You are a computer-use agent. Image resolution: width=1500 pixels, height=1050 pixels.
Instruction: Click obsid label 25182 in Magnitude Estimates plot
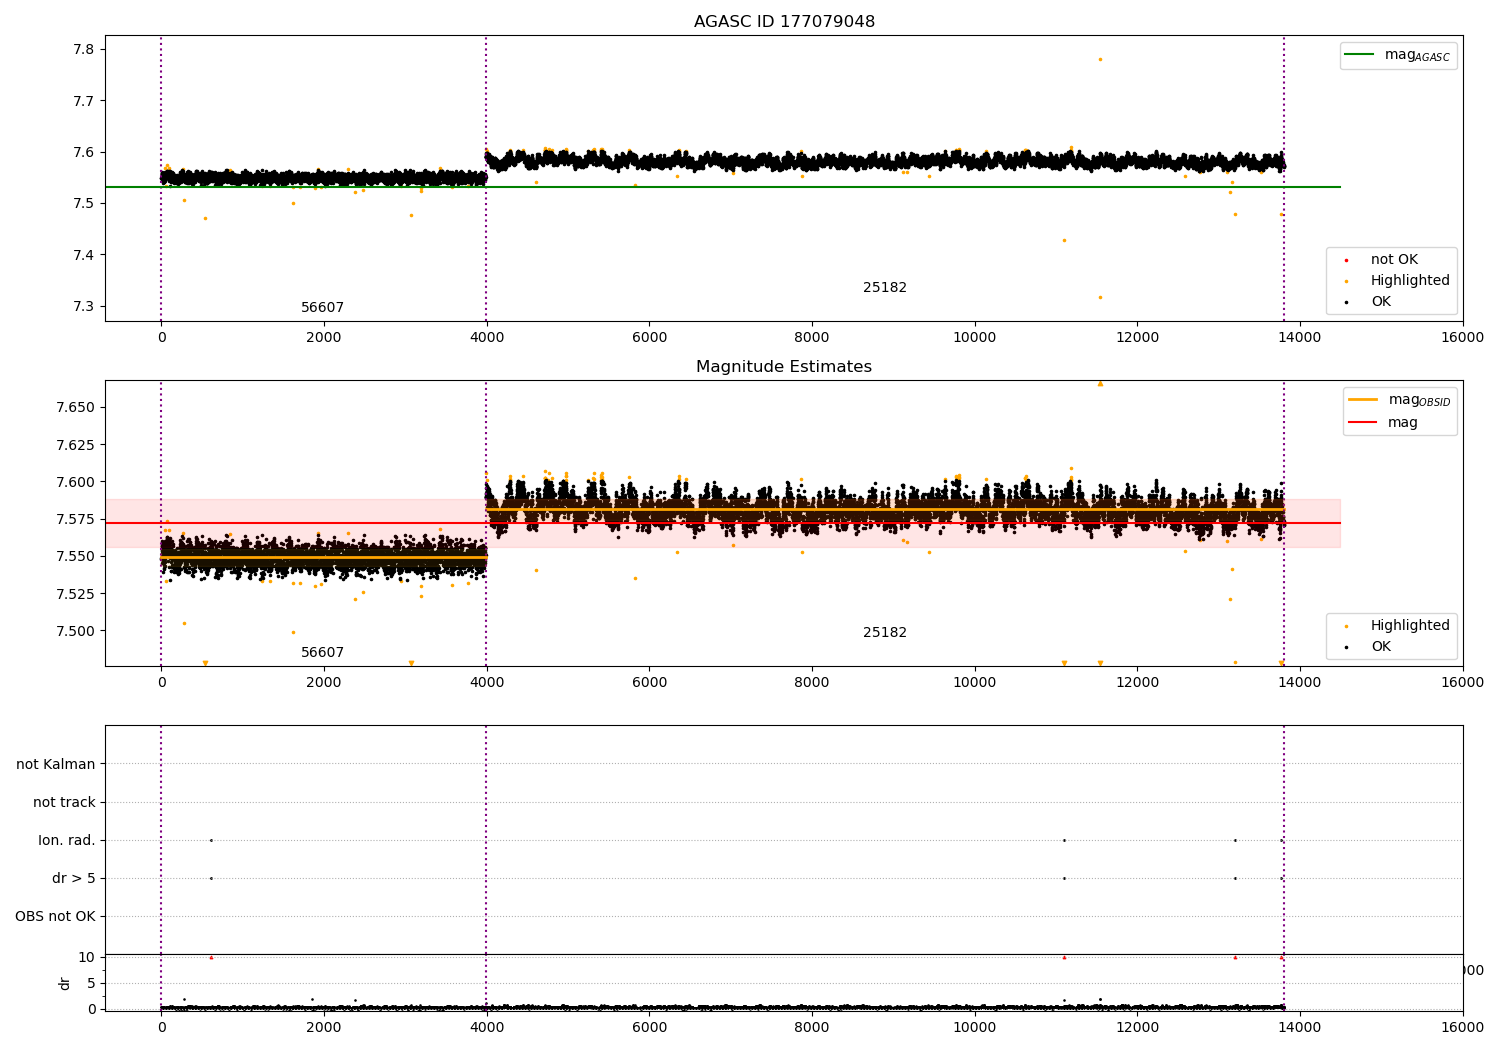(x=885, y=633)
